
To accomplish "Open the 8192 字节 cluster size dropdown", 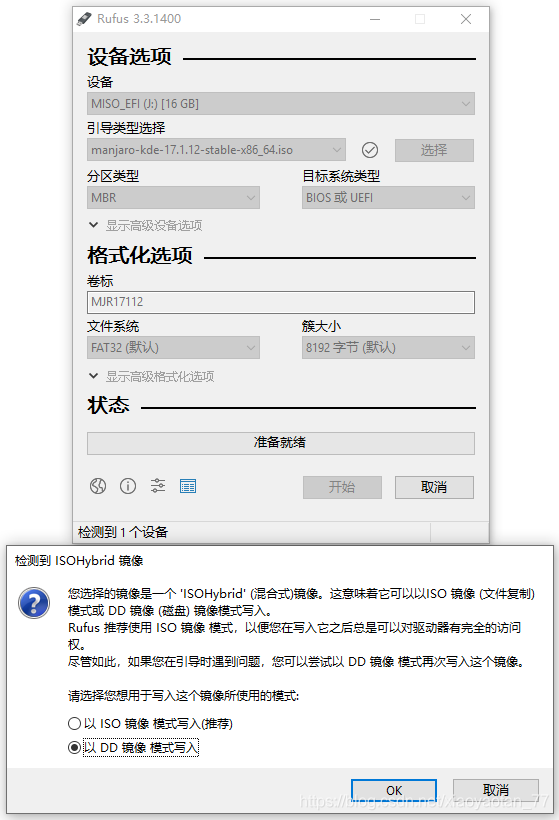I will (388, 348).
